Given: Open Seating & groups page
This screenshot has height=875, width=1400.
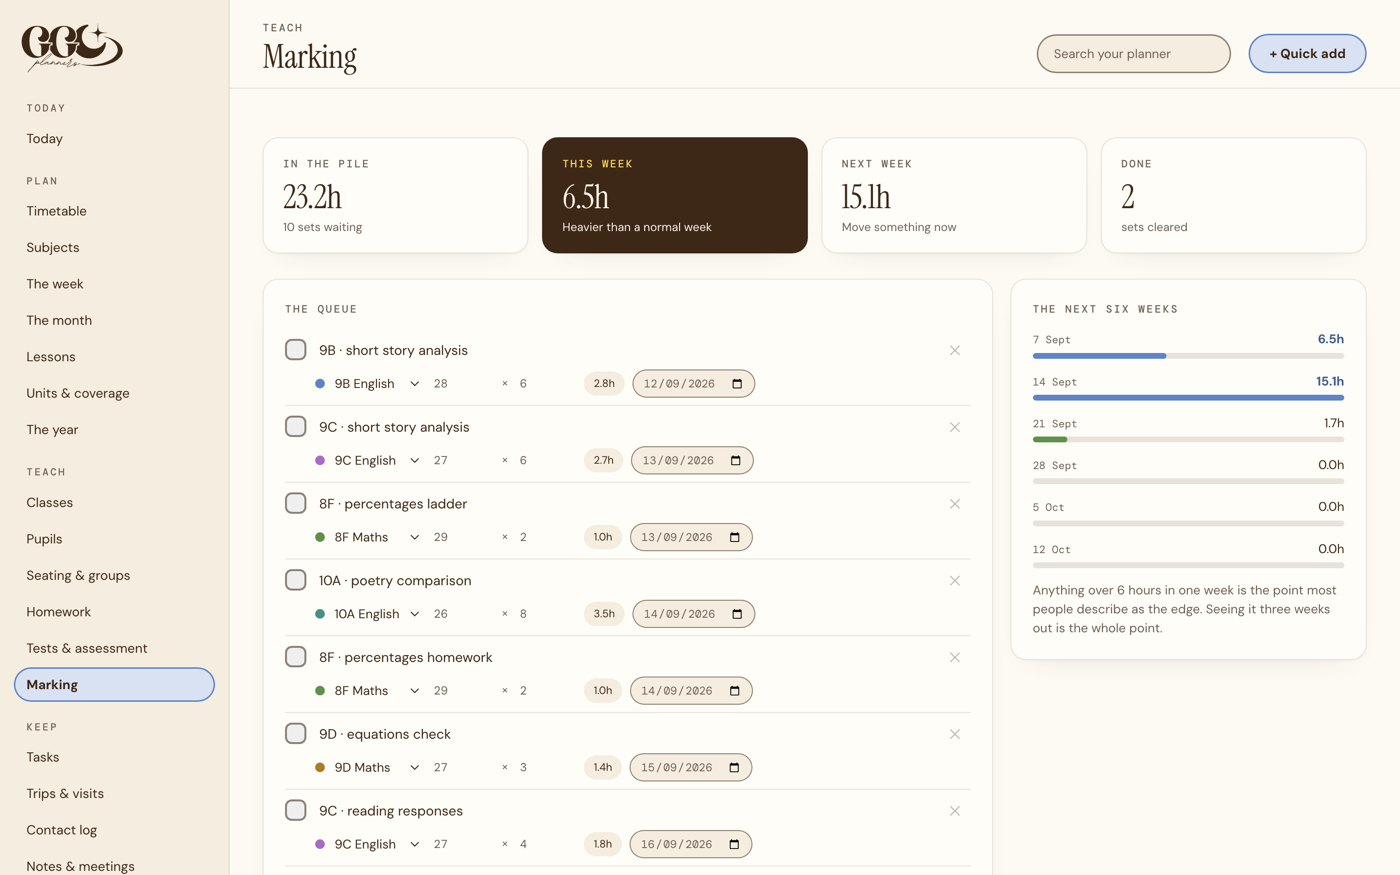Looking at the screenshot, I should [114, 576].
